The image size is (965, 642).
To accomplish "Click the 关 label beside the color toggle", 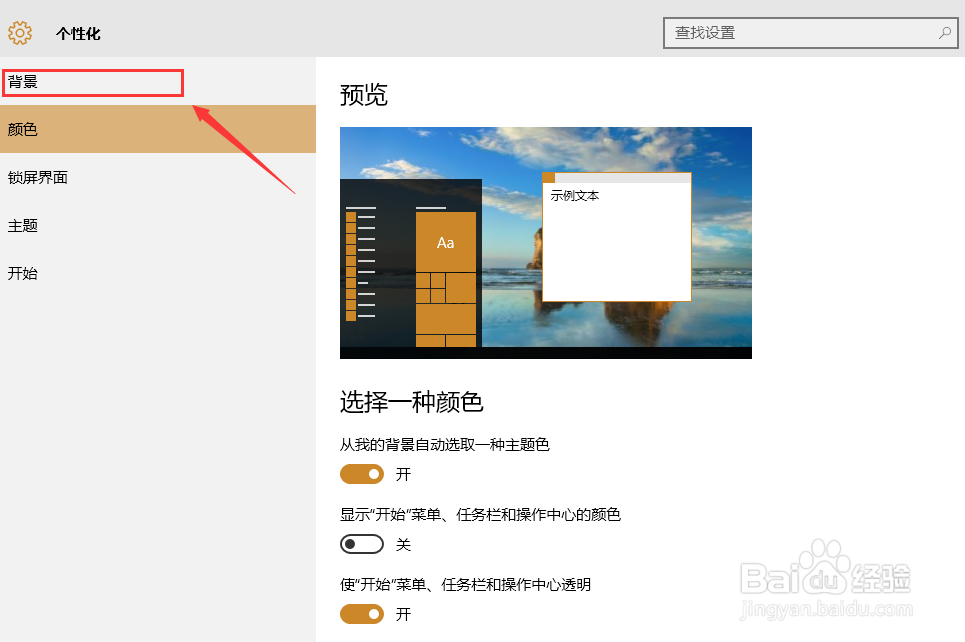I will (x=403, y=543).
